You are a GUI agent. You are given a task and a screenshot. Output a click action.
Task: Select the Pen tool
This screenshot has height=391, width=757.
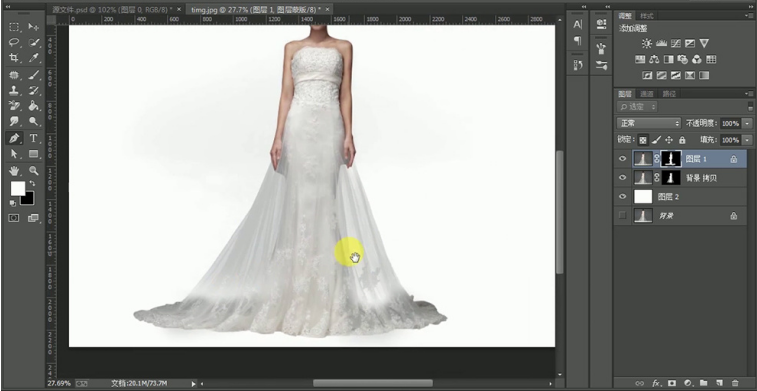click(14, 139)
